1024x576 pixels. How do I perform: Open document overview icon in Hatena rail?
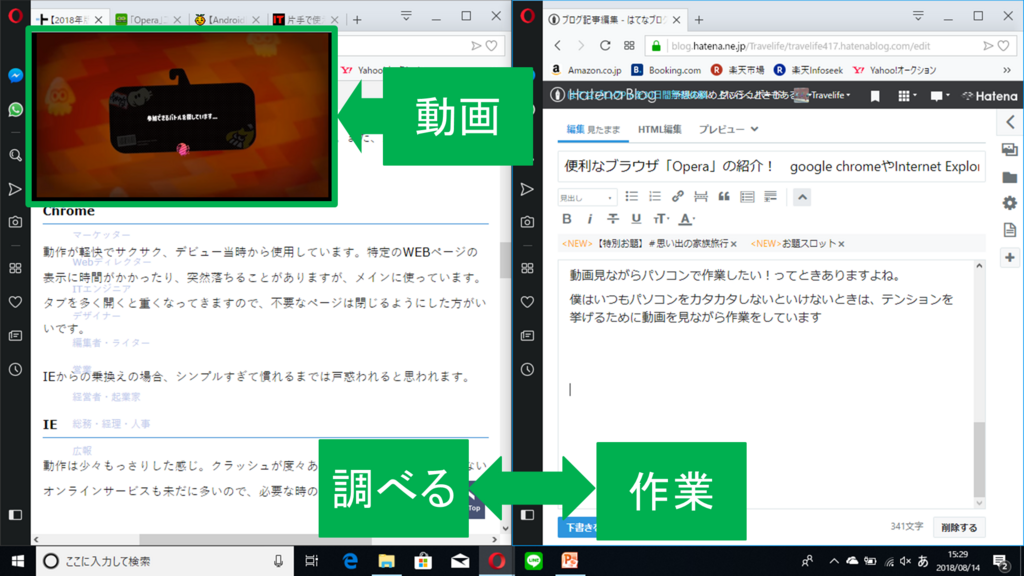click(x=1010, y=230)
